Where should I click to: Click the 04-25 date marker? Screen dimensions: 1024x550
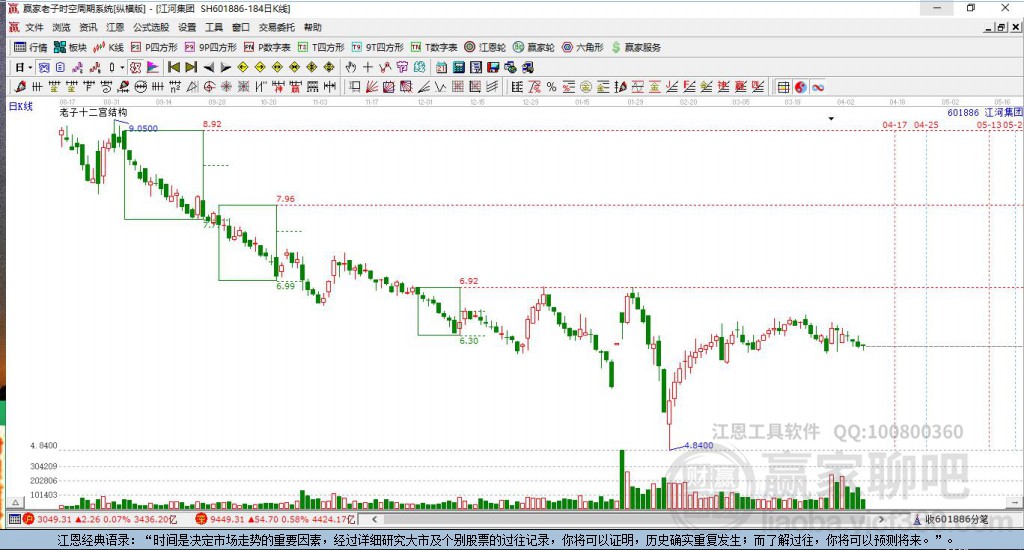pos(926,125)
